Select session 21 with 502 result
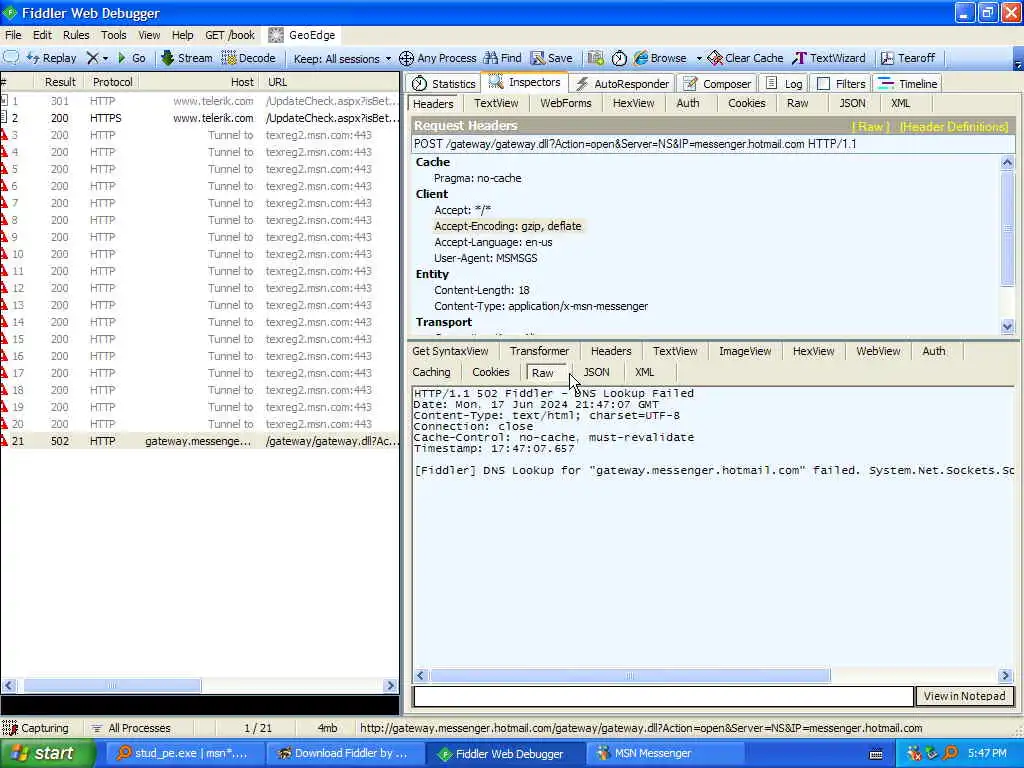Image resolution: width=1024 pixels, height=768 pixels. (199, 441)
